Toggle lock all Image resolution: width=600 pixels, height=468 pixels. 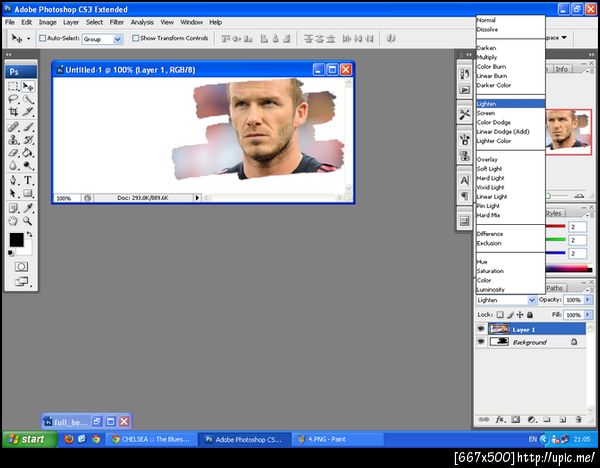(530, 315)
